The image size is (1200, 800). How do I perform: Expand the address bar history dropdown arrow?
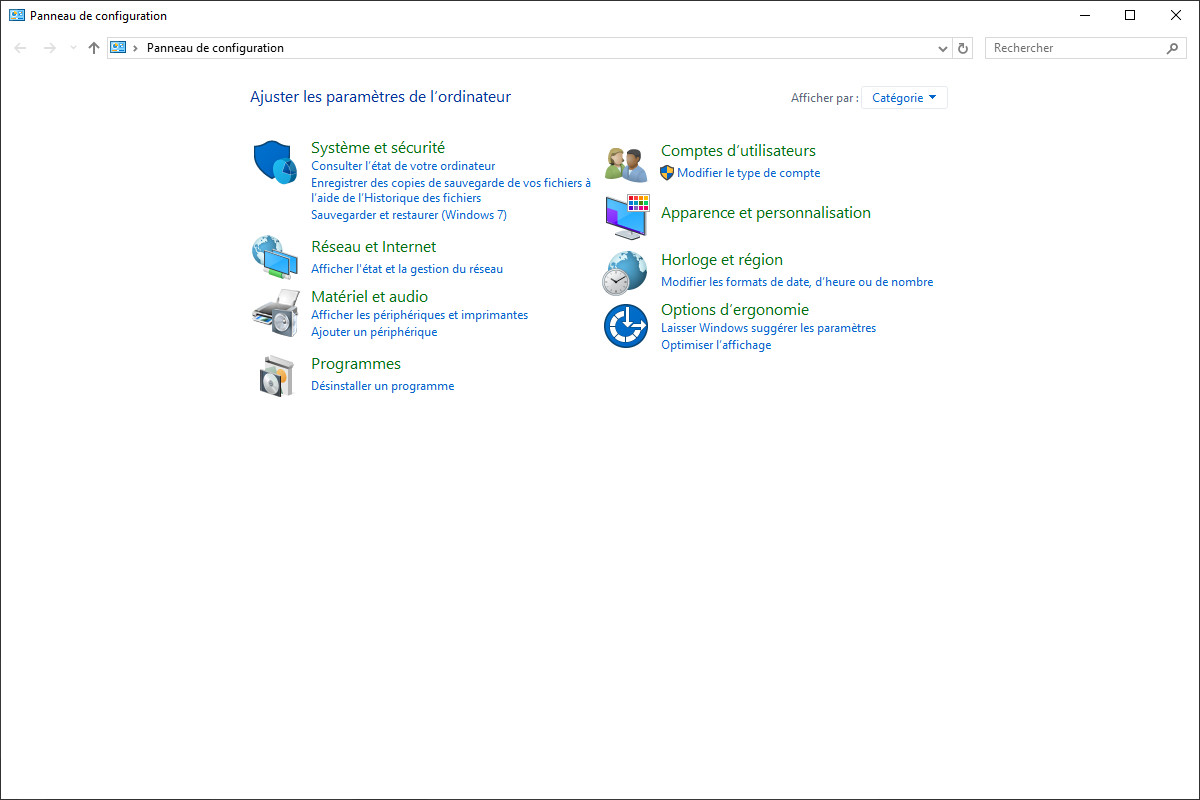pos(943,48)
